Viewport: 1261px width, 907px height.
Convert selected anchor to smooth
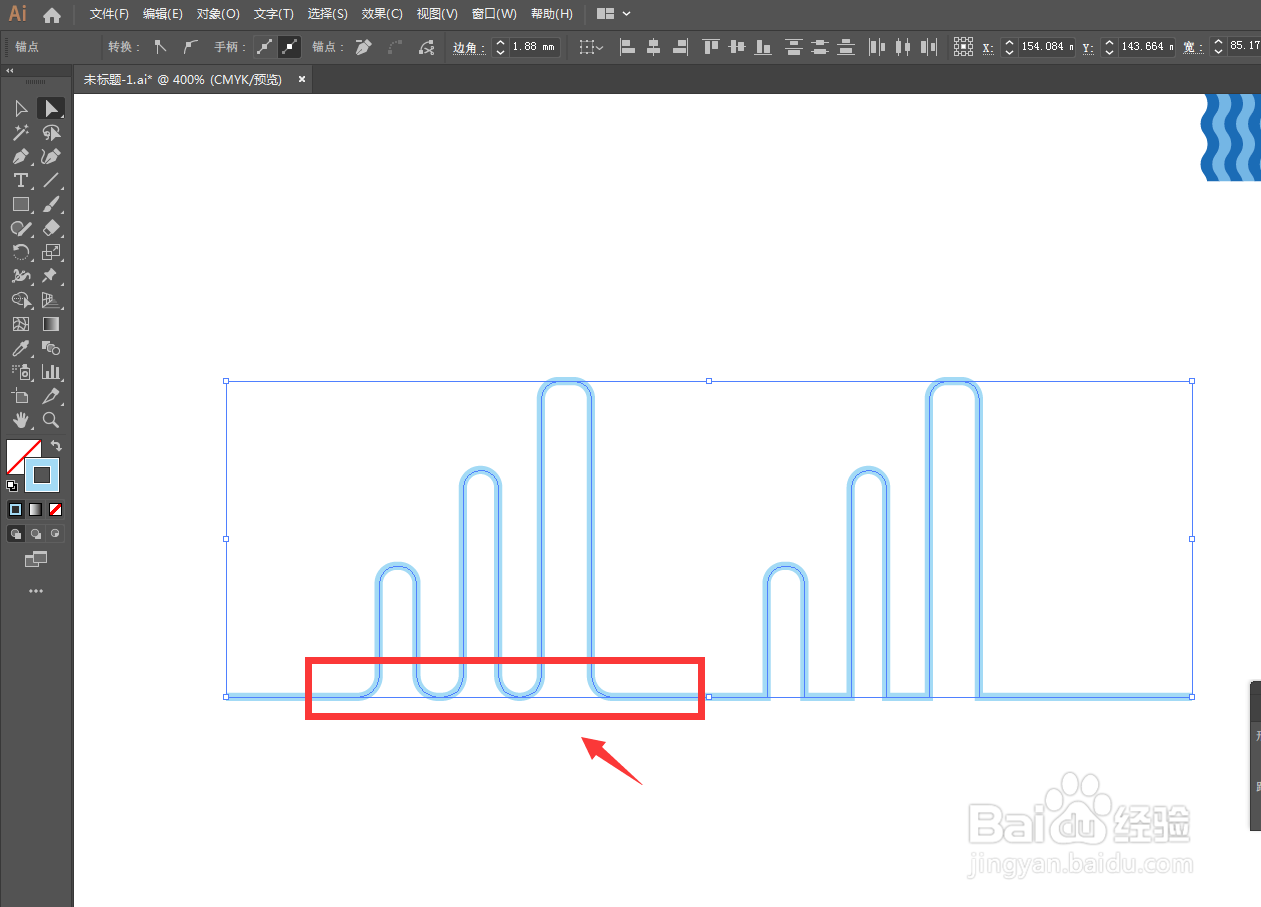(x=190, y=47)
